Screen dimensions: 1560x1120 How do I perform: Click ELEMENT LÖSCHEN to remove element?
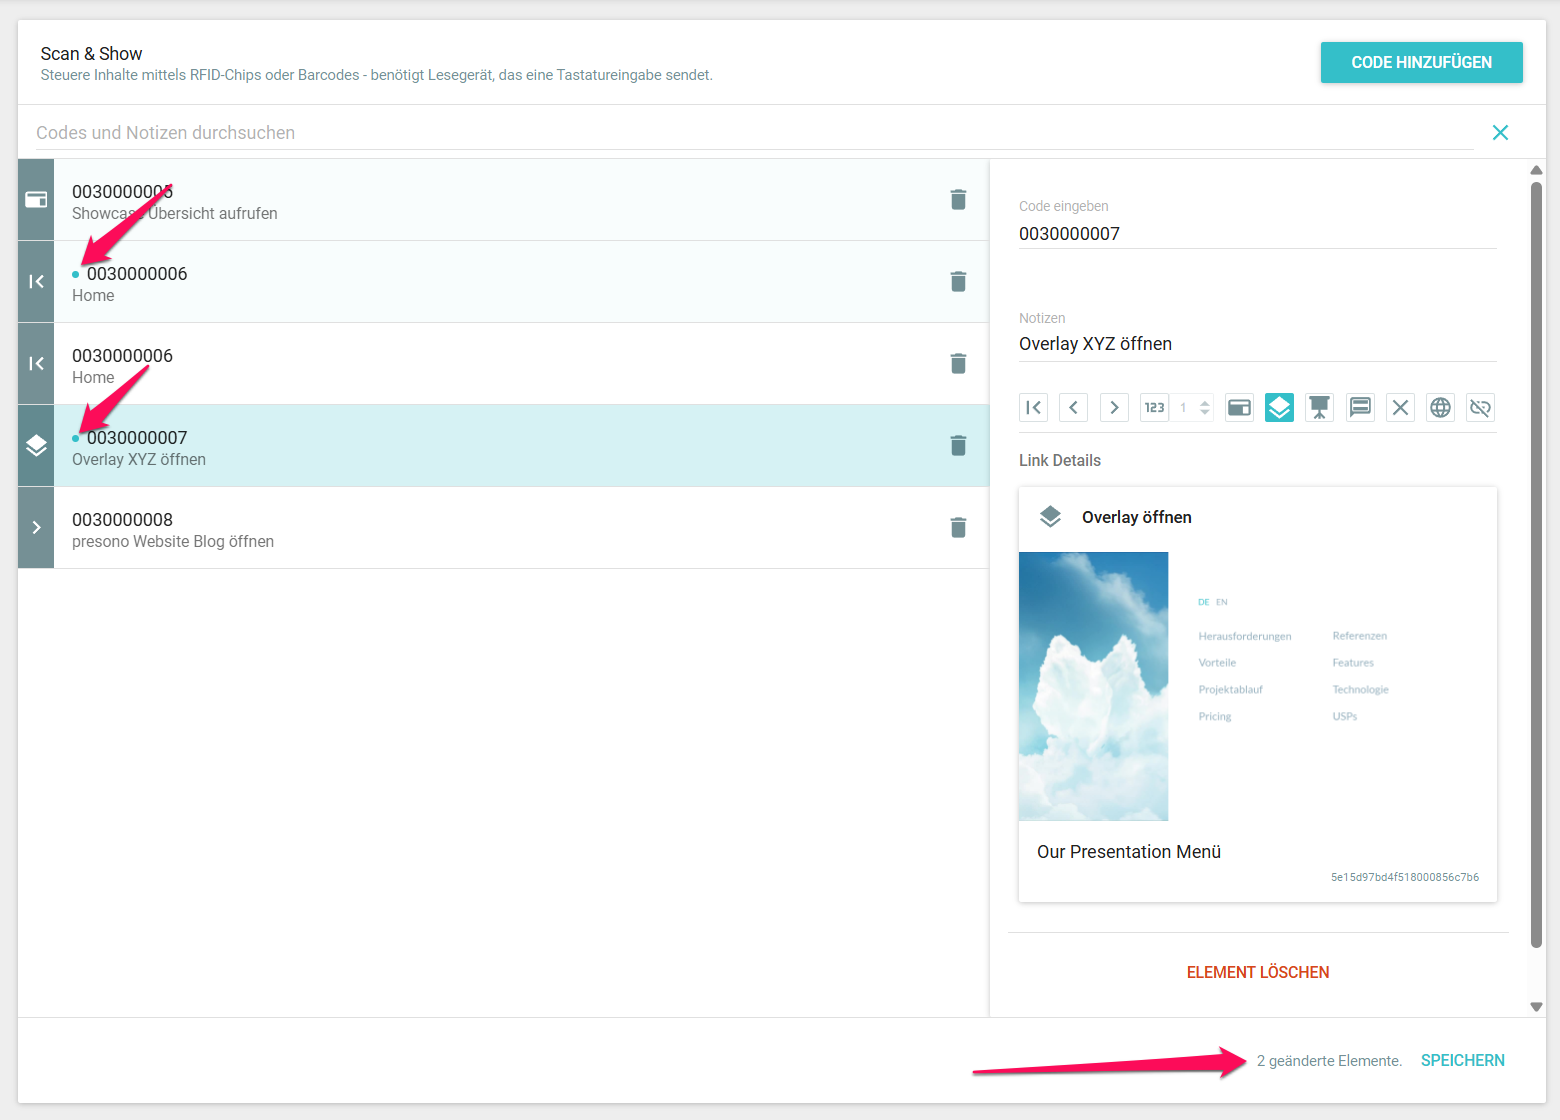point(1257,972)
